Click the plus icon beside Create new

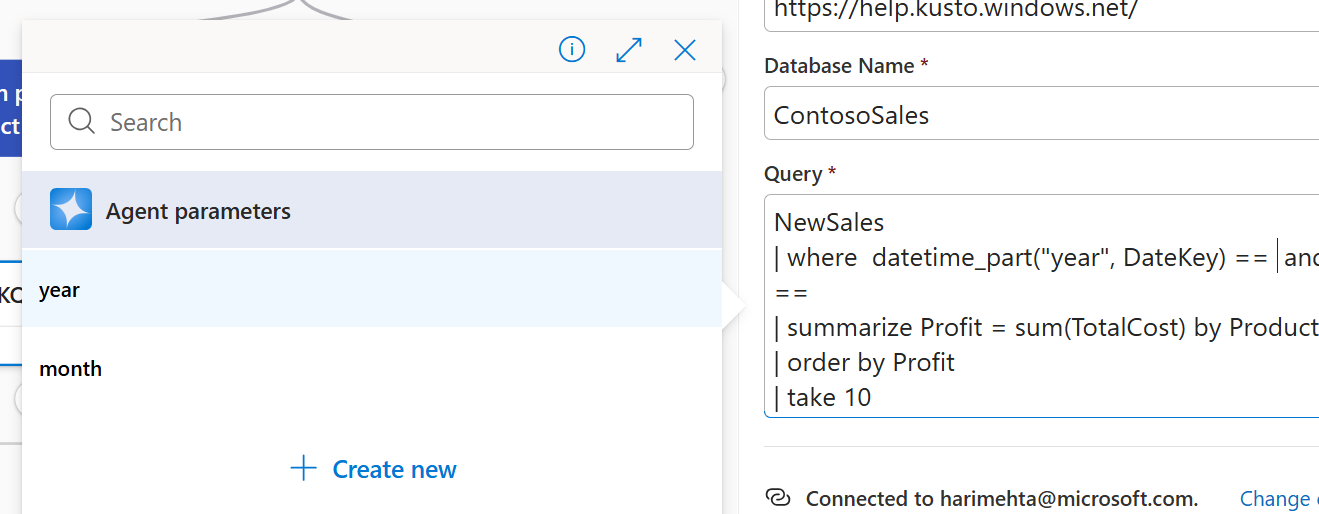click(303, 468)
